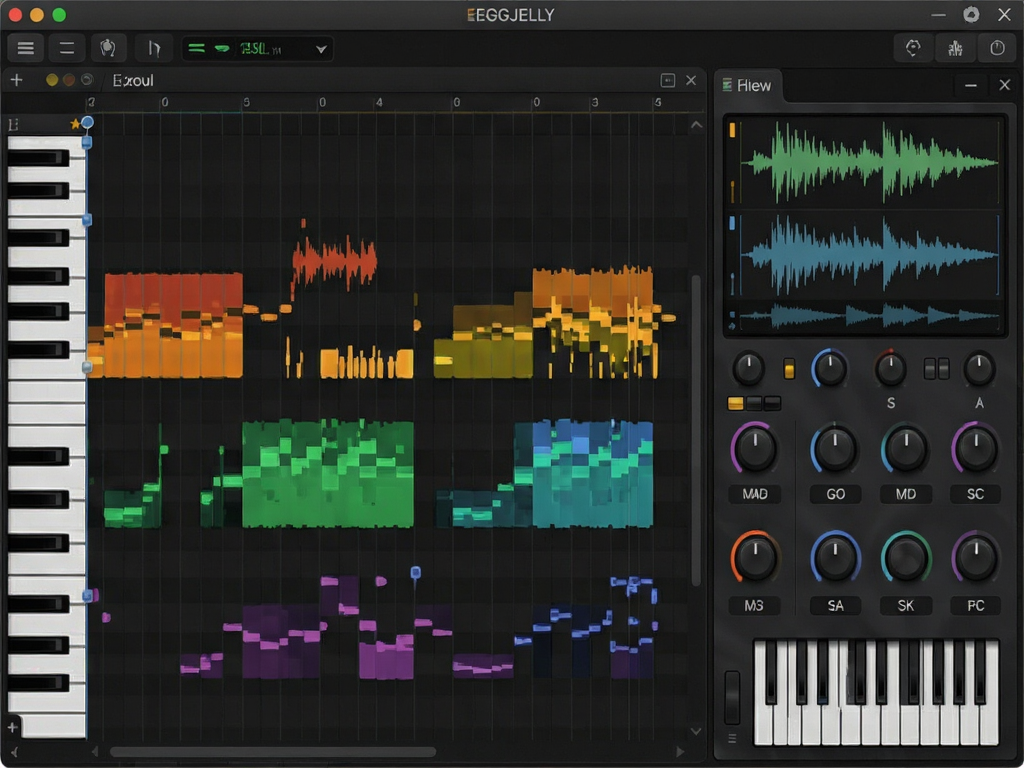Click the blue note marker in purple track
The height and width of the screenshot is (768, 1024).
point(415,573)
